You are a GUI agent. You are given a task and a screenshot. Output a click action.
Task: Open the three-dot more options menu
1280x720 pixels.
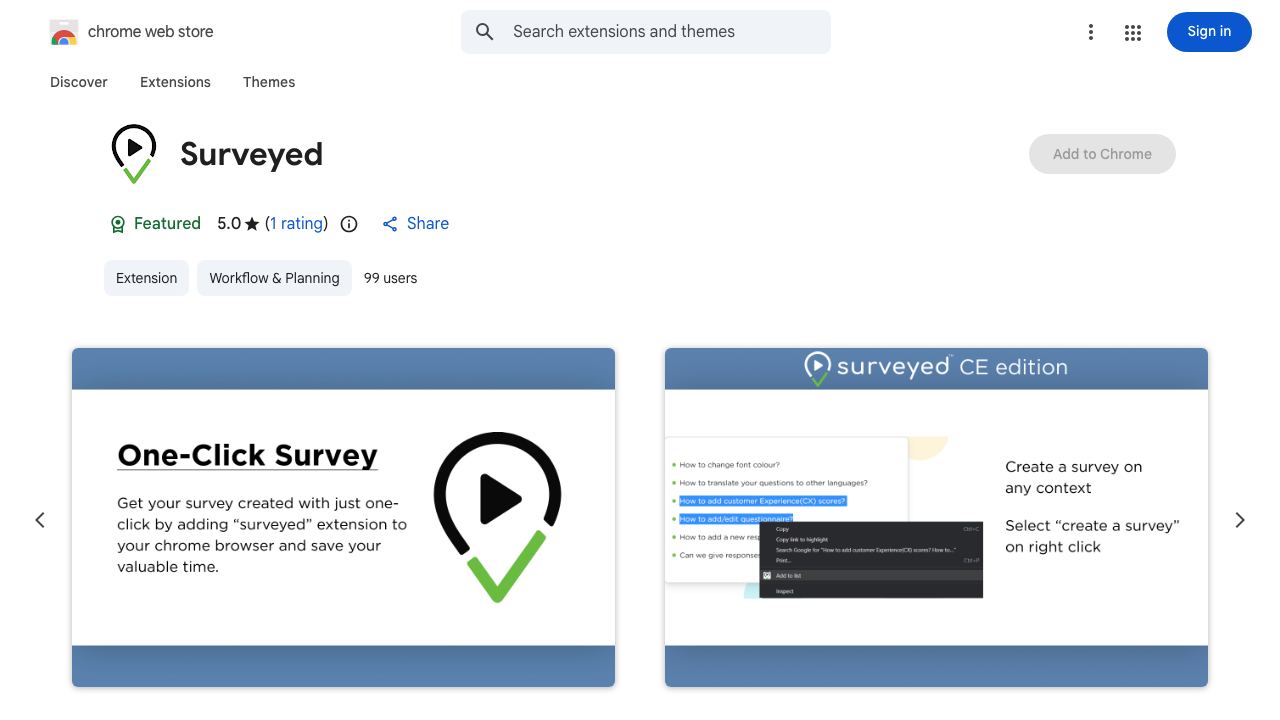click(1091, 32)
